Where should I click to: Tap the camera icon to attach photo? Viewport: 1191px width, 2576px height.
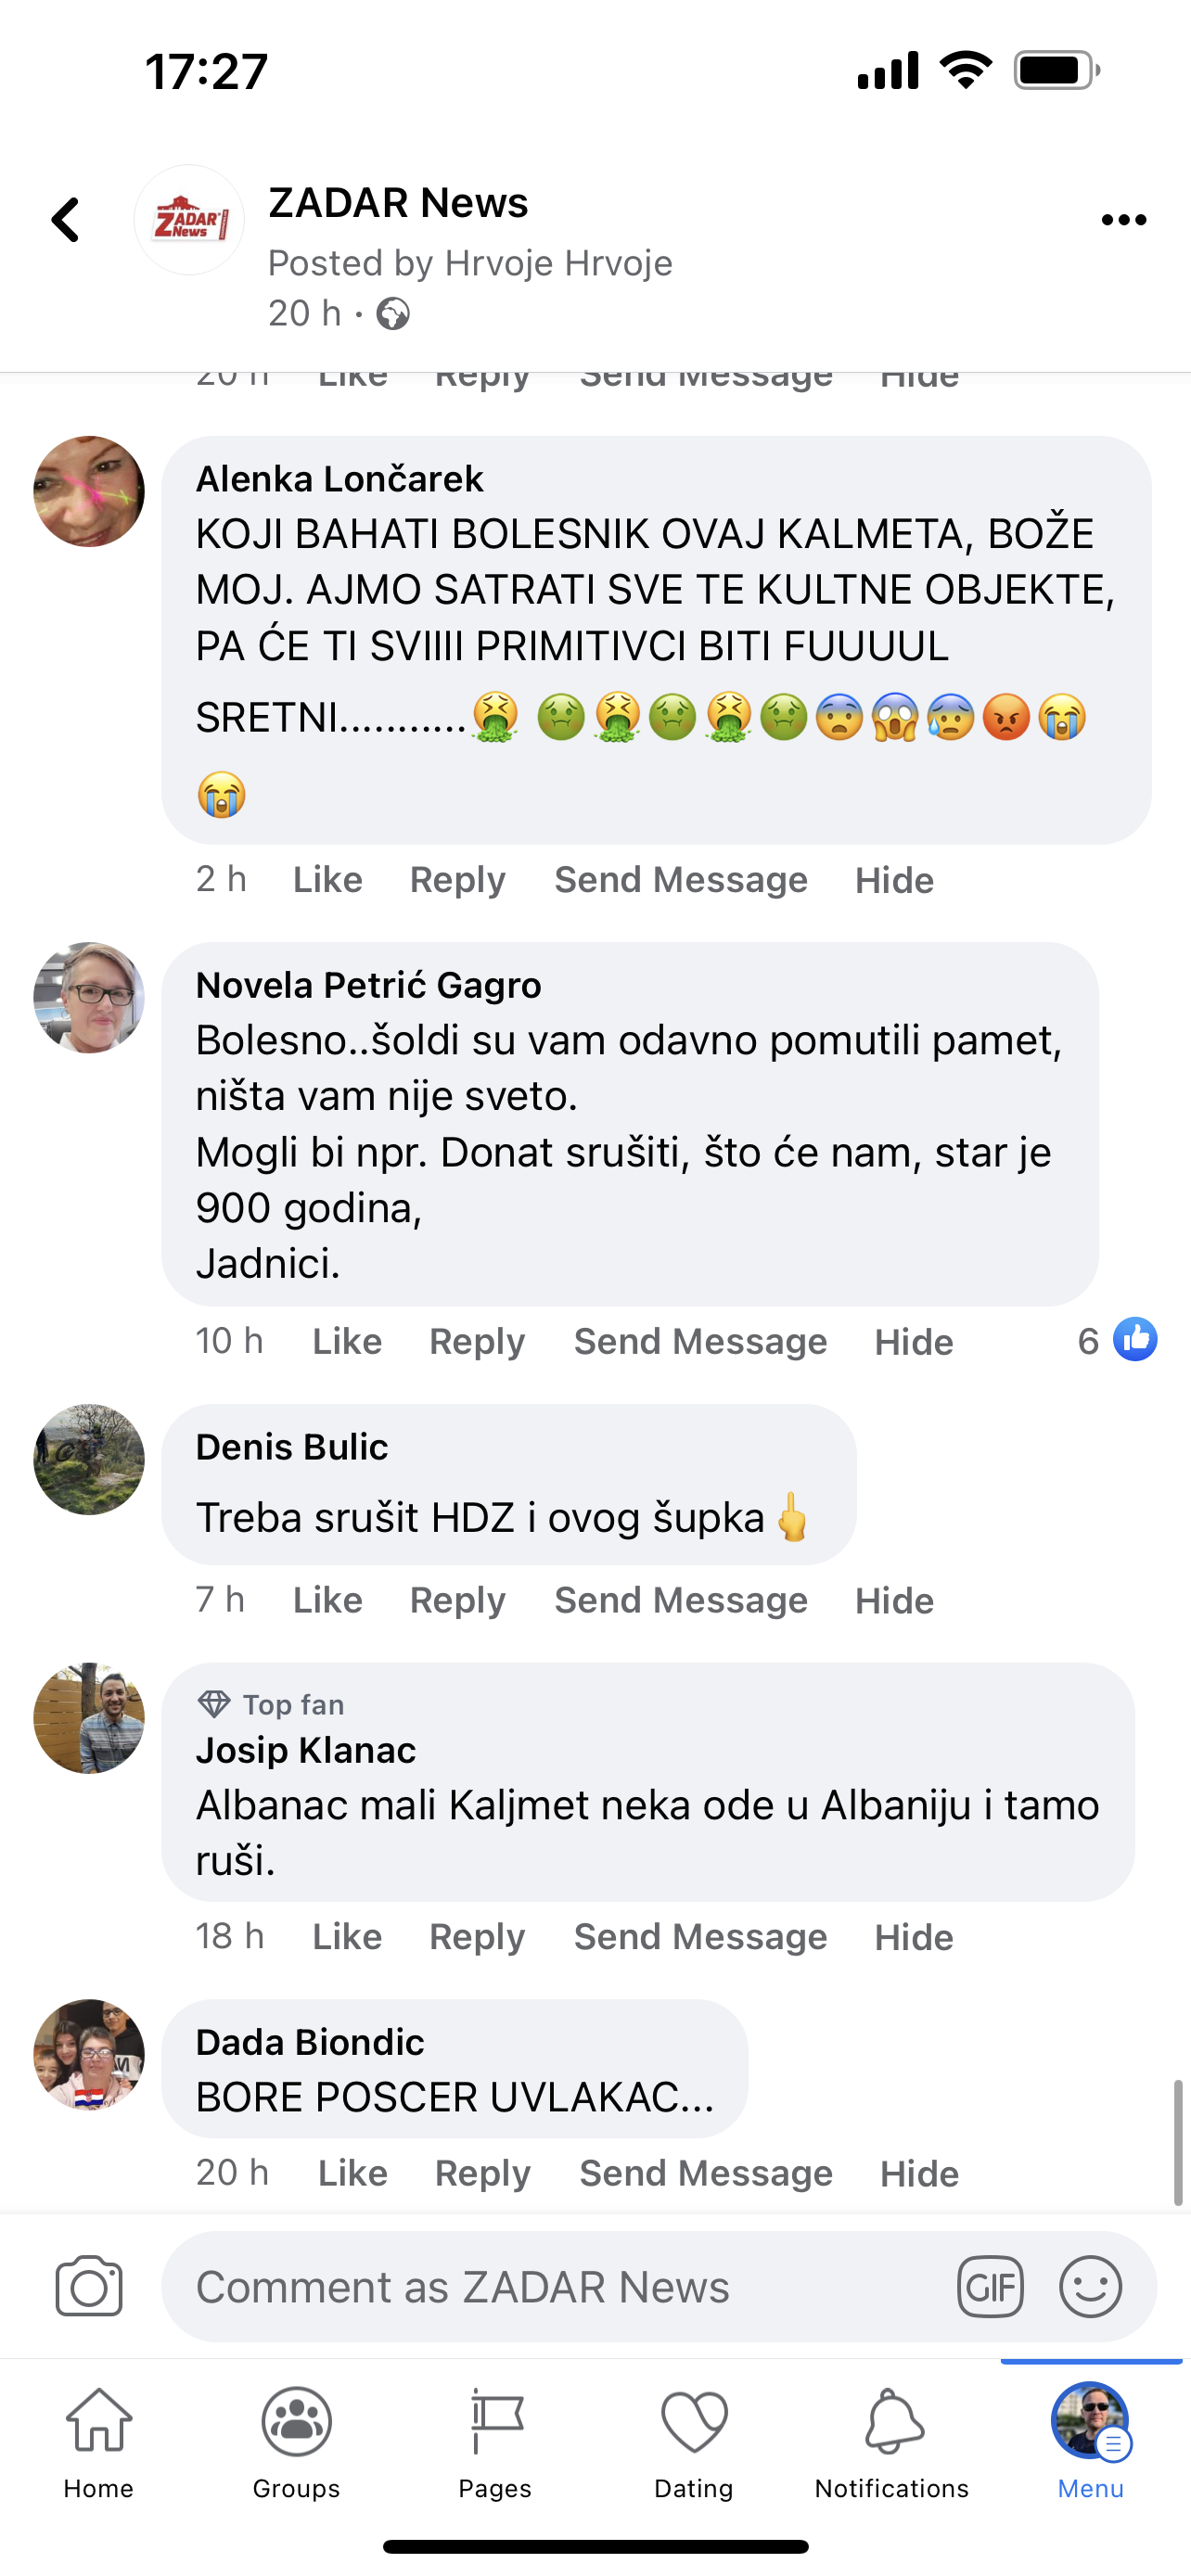point(89,2286)
